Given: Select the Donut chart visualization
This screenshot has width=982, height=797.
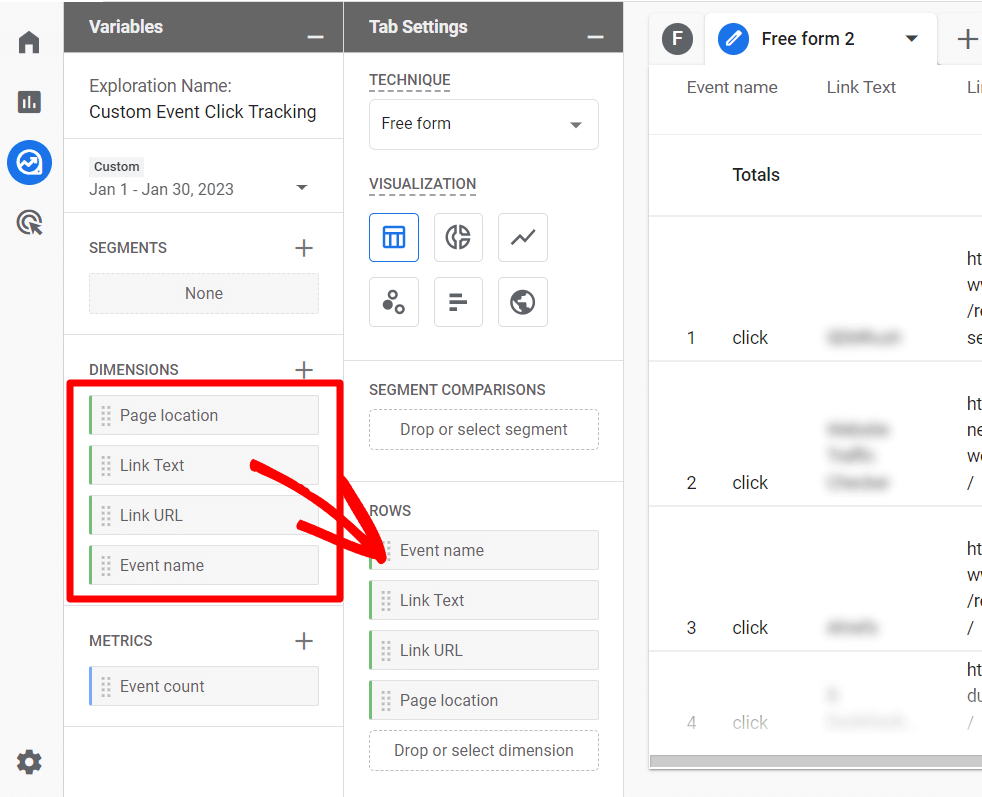Looking at the screenshot, I should click(458, 237).
